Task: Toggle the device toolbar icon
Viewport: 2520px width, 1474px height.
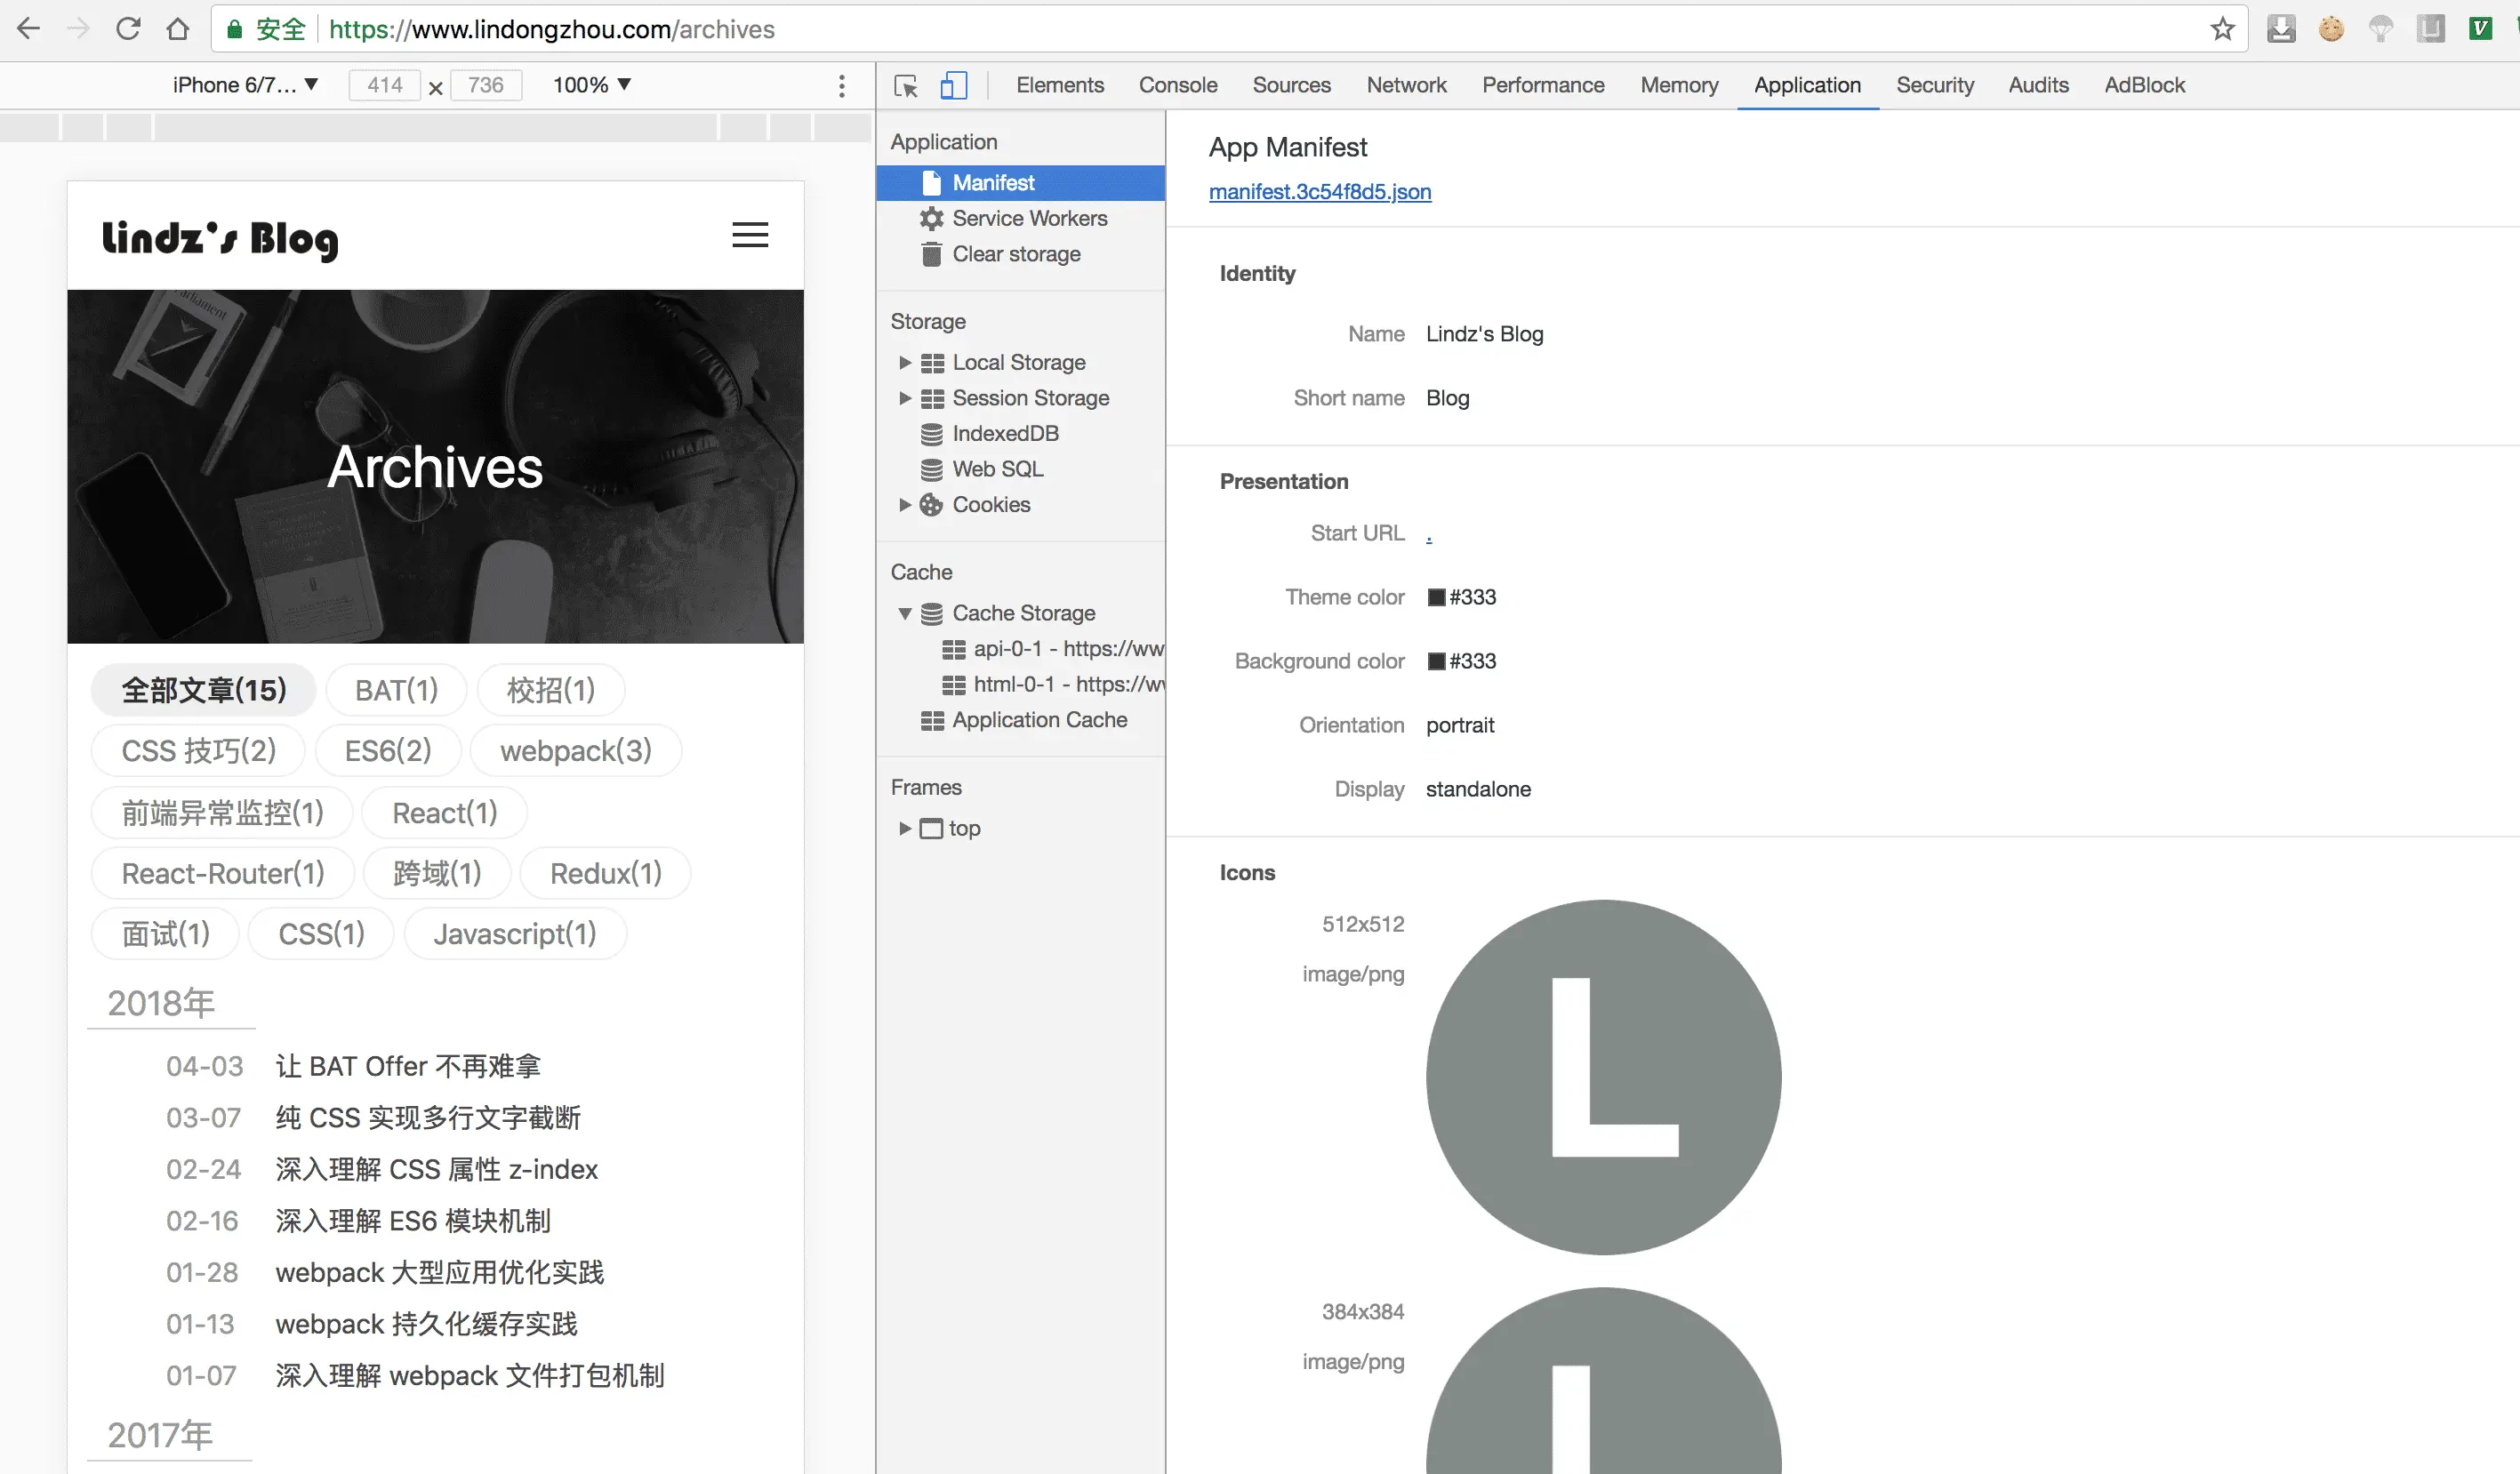Action: click(953, 86)
